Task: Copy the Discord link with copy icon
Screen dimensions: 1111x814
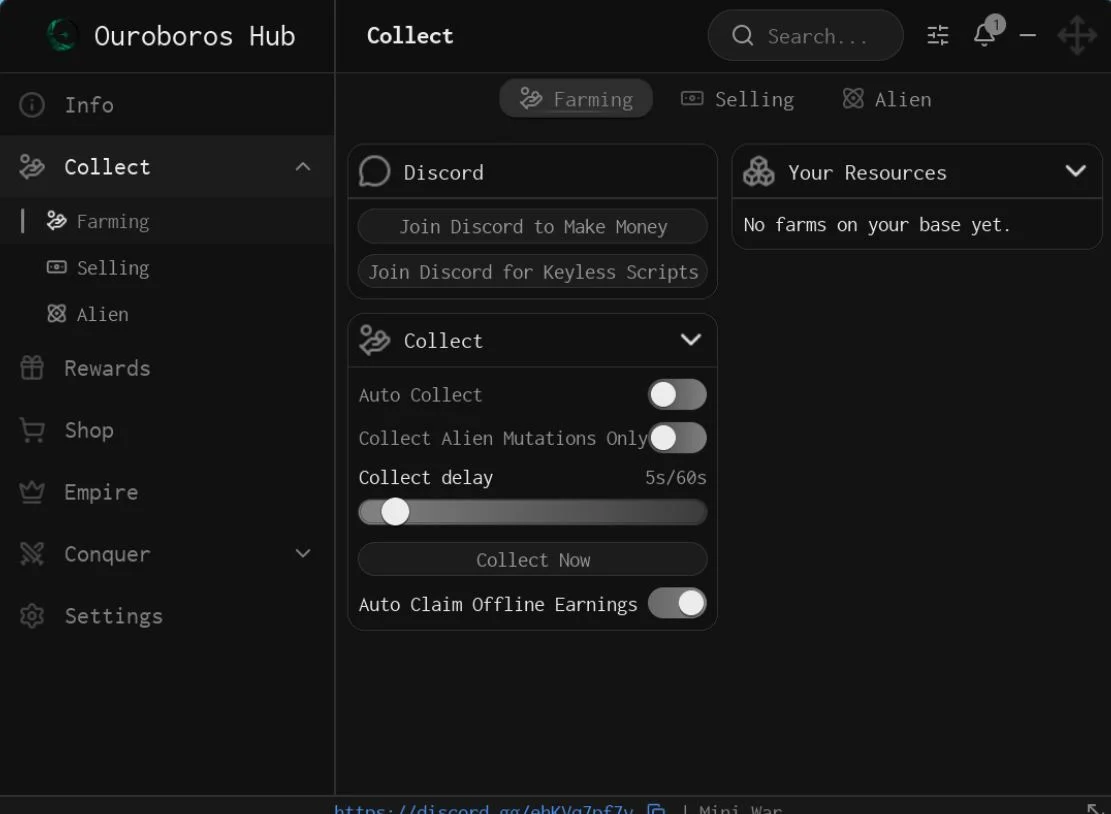Action: tap(656, 808)
